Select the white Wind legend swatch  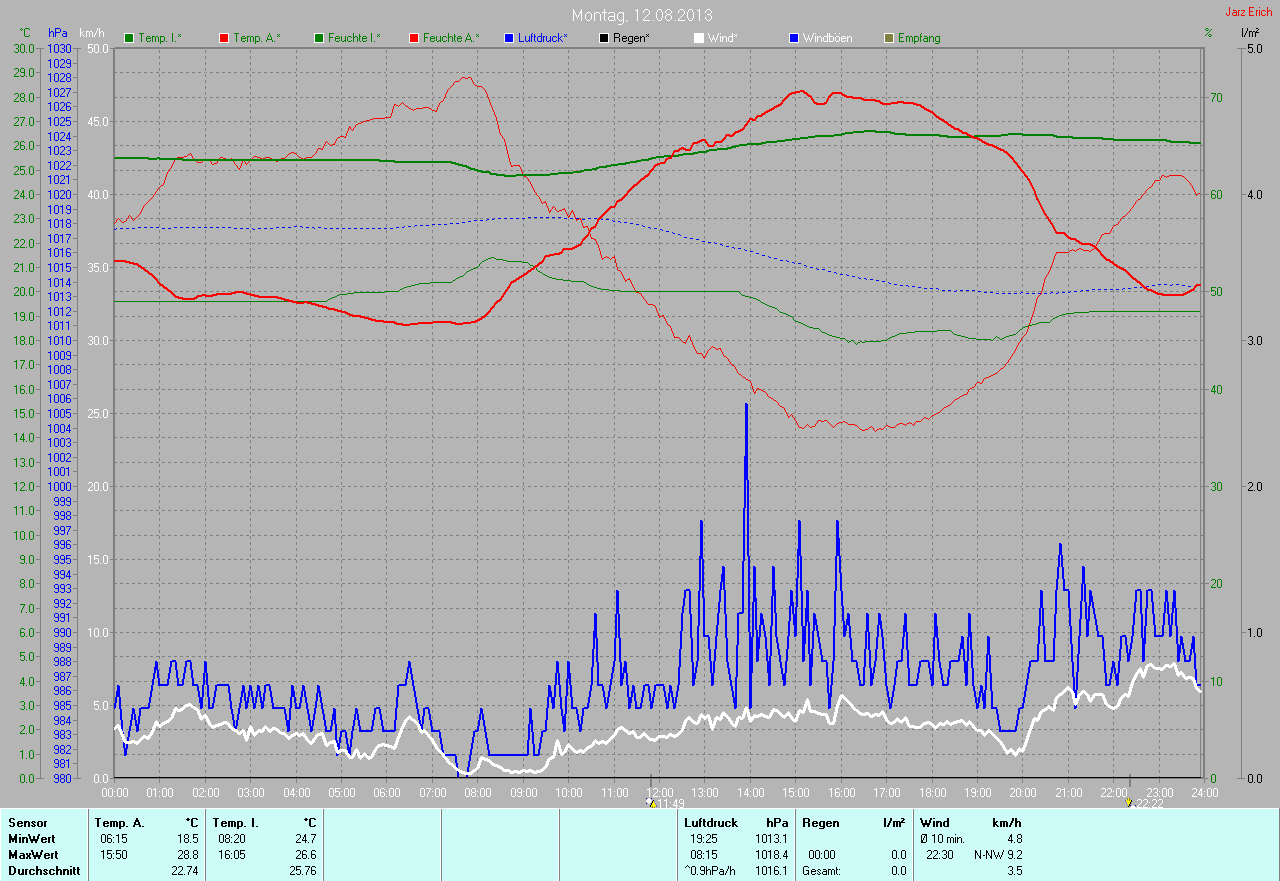click(699, 38)
